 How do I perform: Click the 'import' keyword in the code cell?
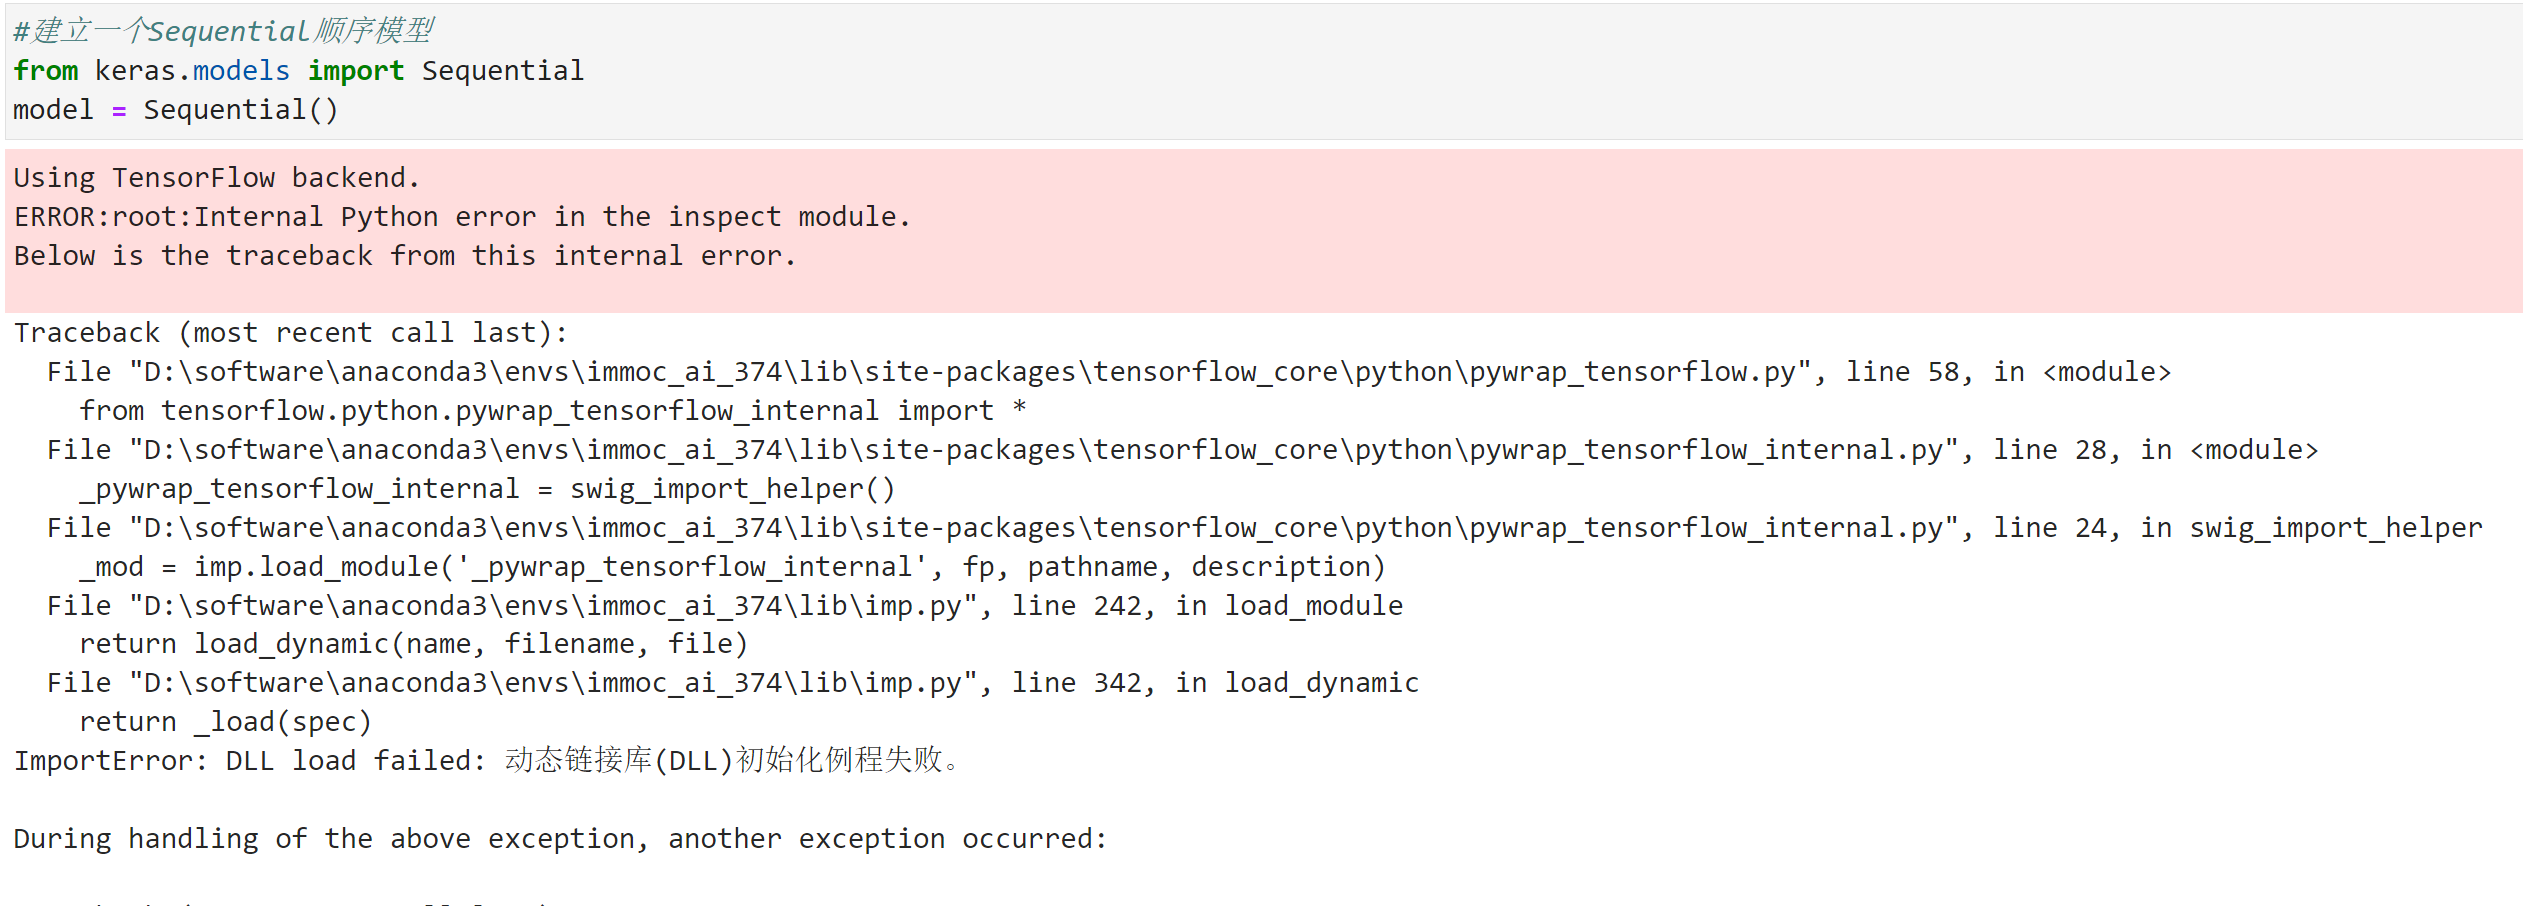[x=355, y=71]
